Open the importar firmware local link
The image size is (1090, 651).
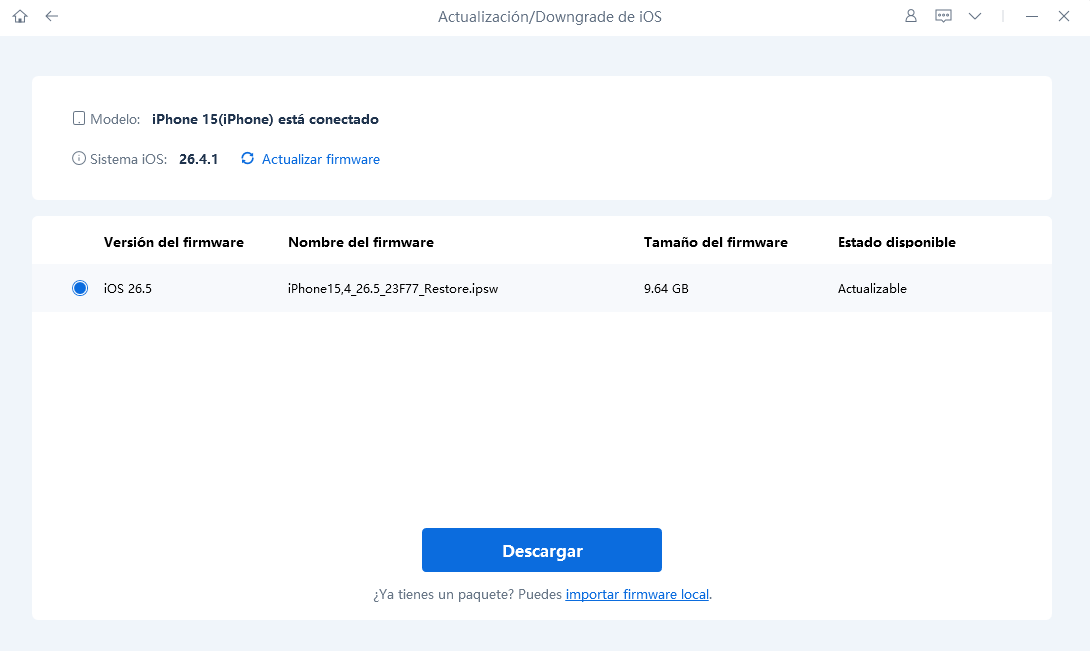point(637,594)
